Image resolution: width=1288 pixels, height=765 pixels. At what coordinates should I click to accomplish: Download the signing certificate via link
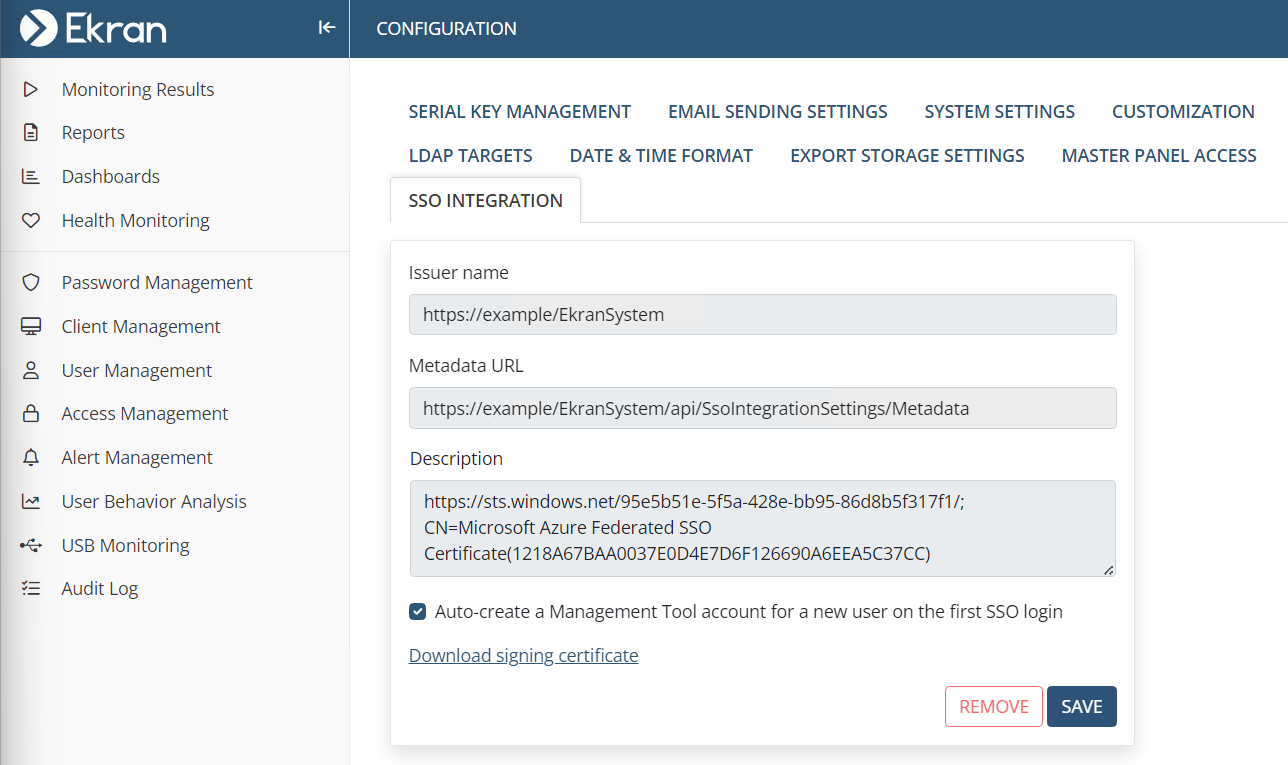pos(523,656)
